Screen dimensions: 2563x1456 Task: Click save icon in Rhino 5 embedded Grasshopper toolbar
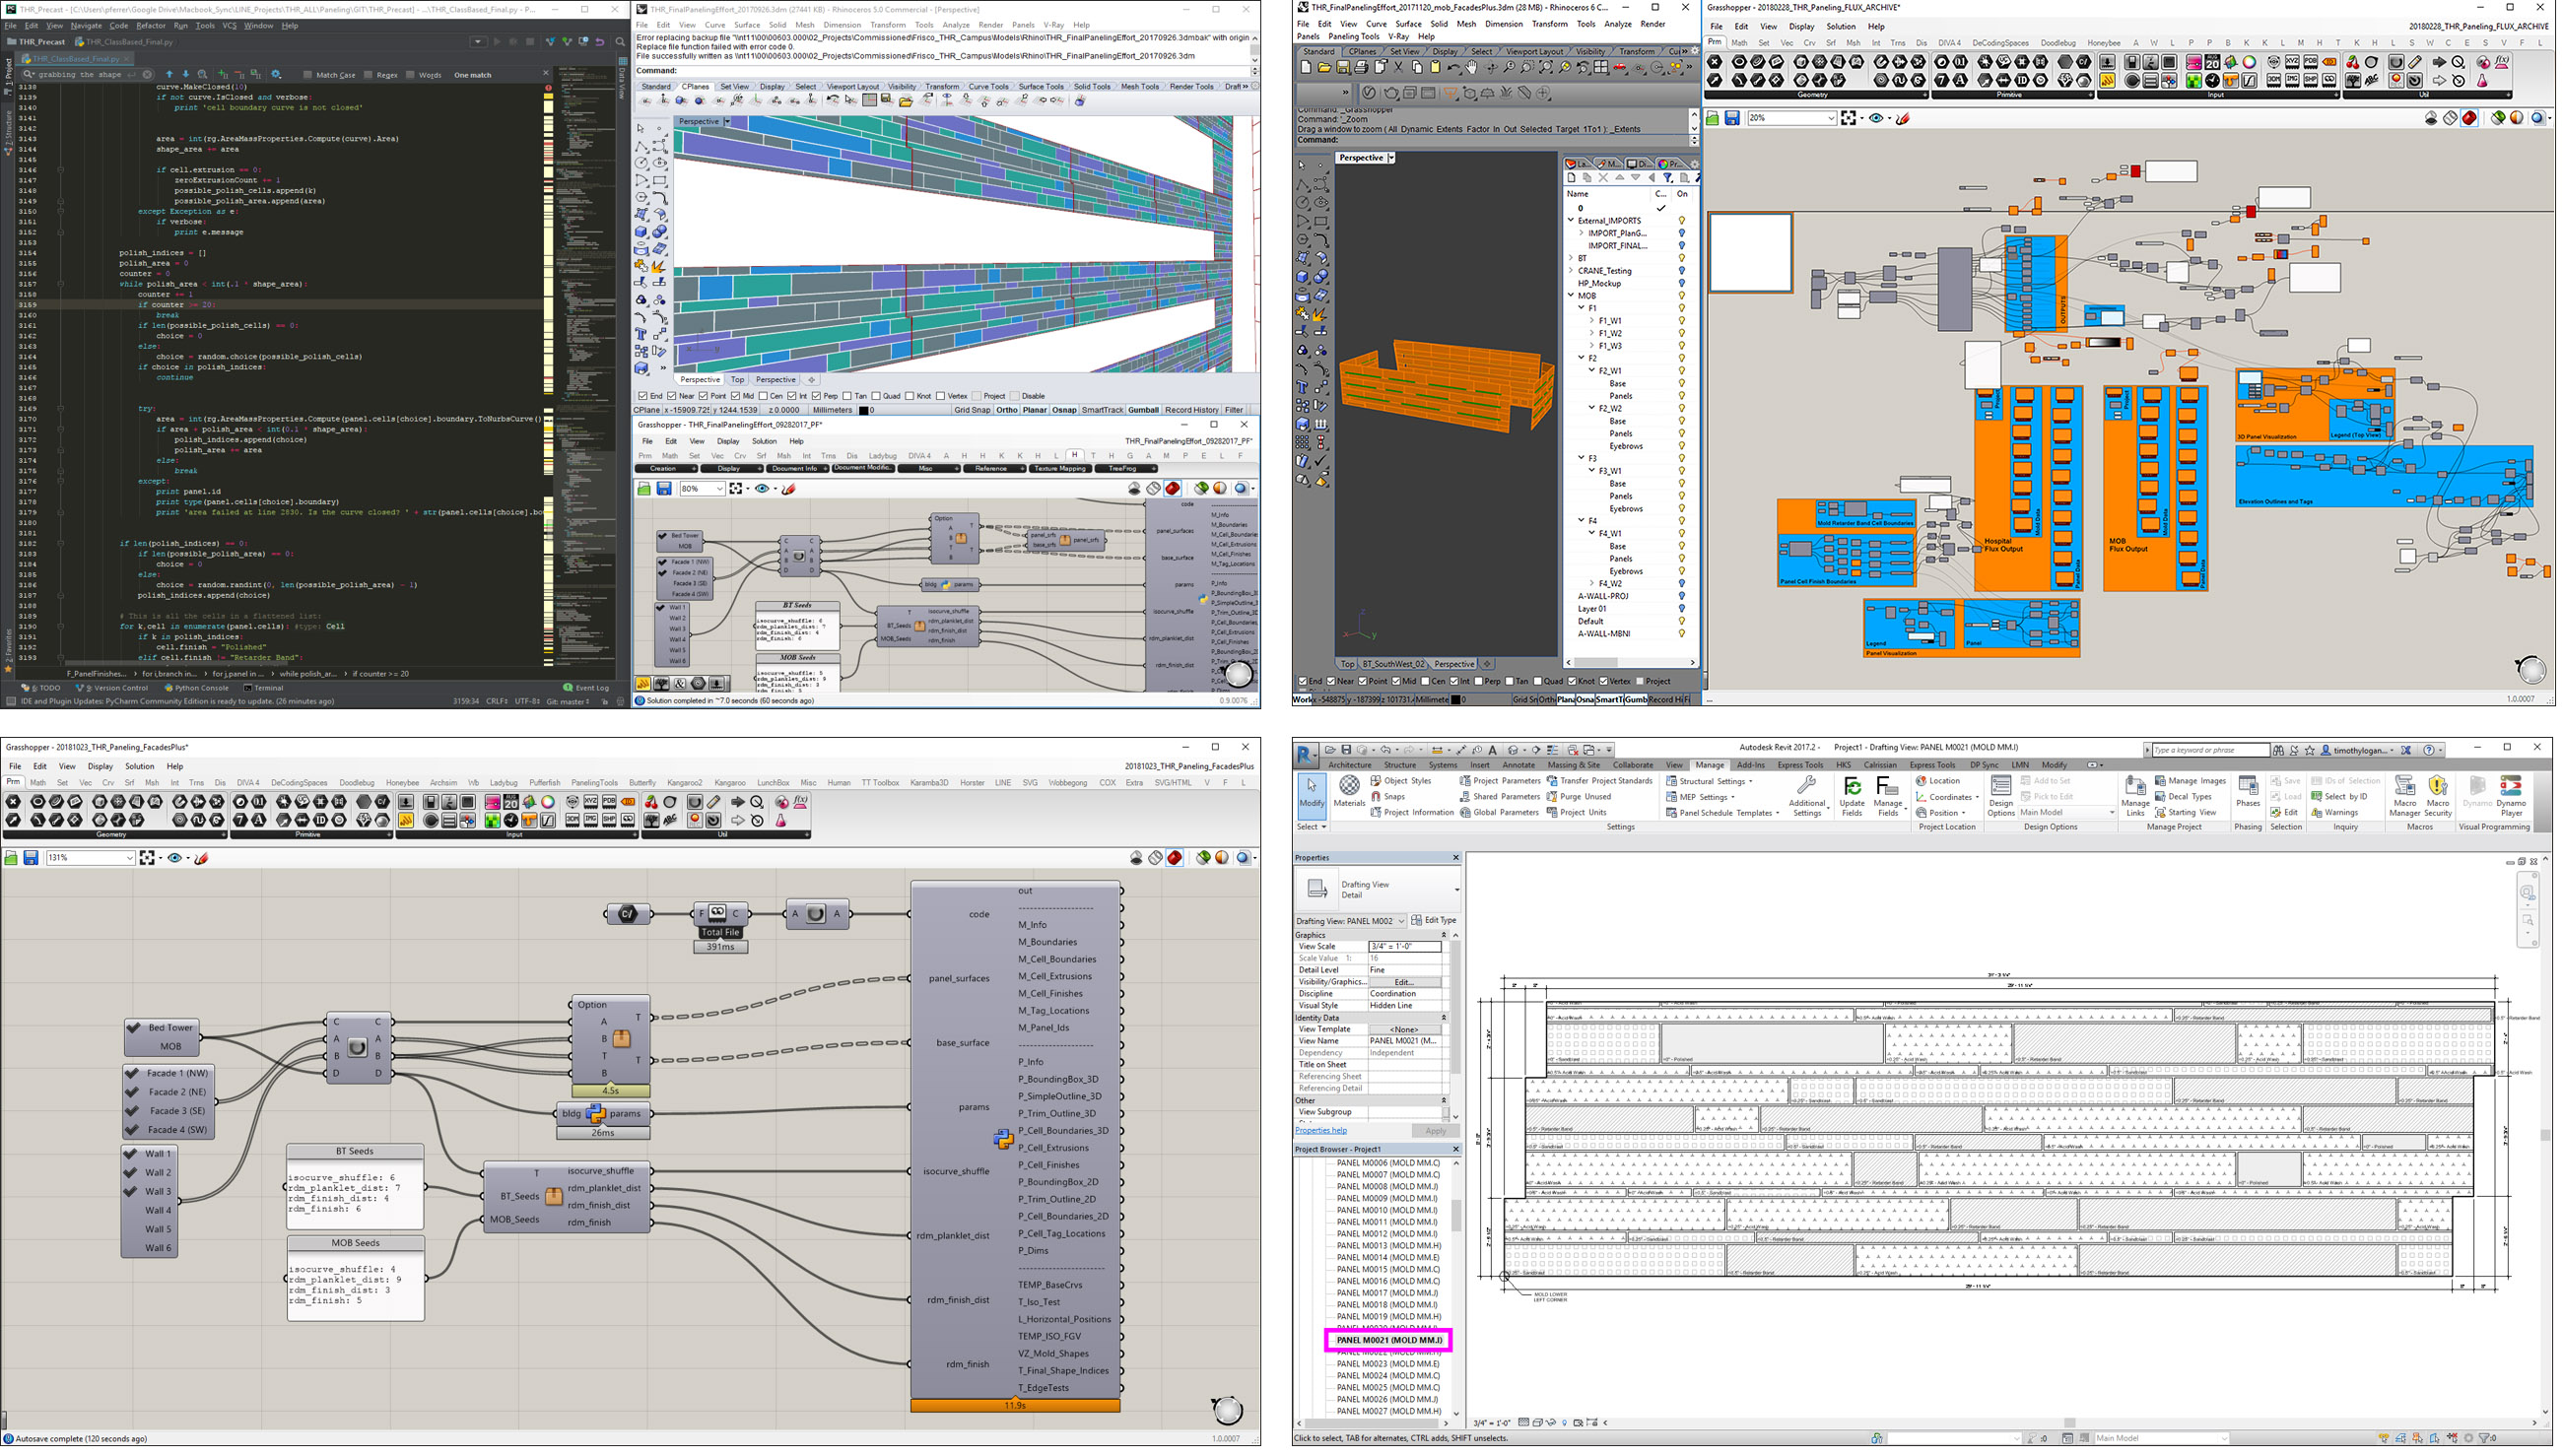(x=664, y=488)
